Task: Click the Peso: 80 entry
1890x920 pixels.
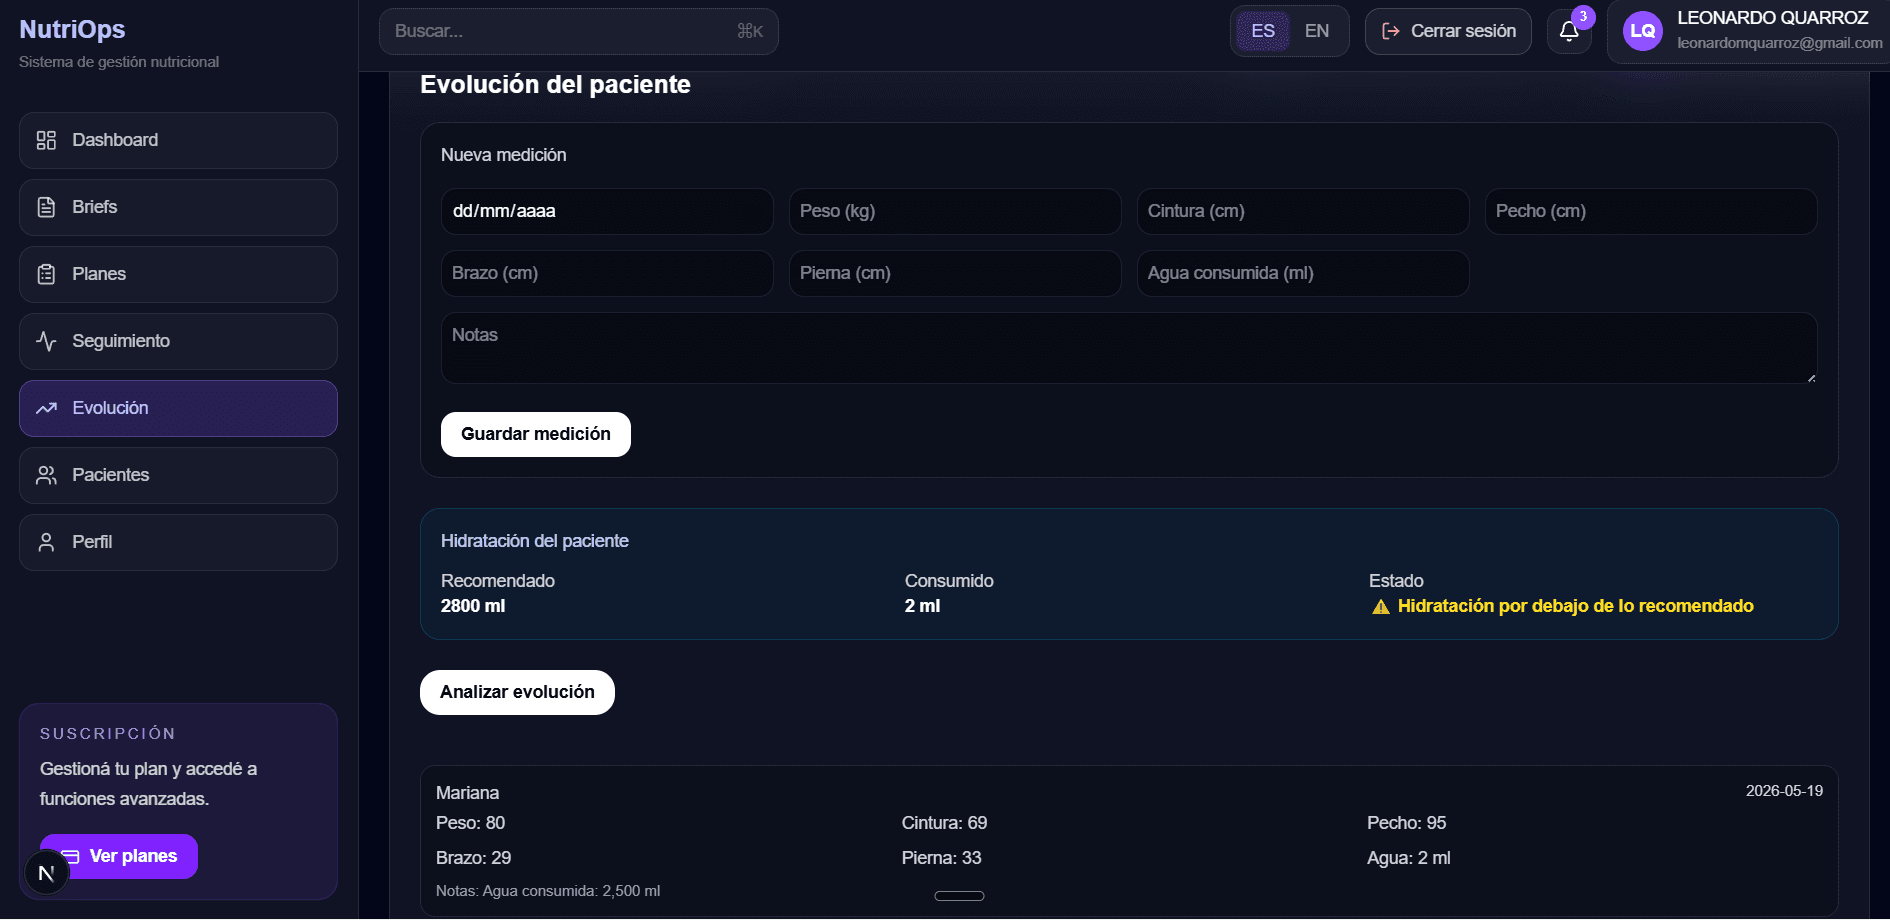Action: point(470,823)
